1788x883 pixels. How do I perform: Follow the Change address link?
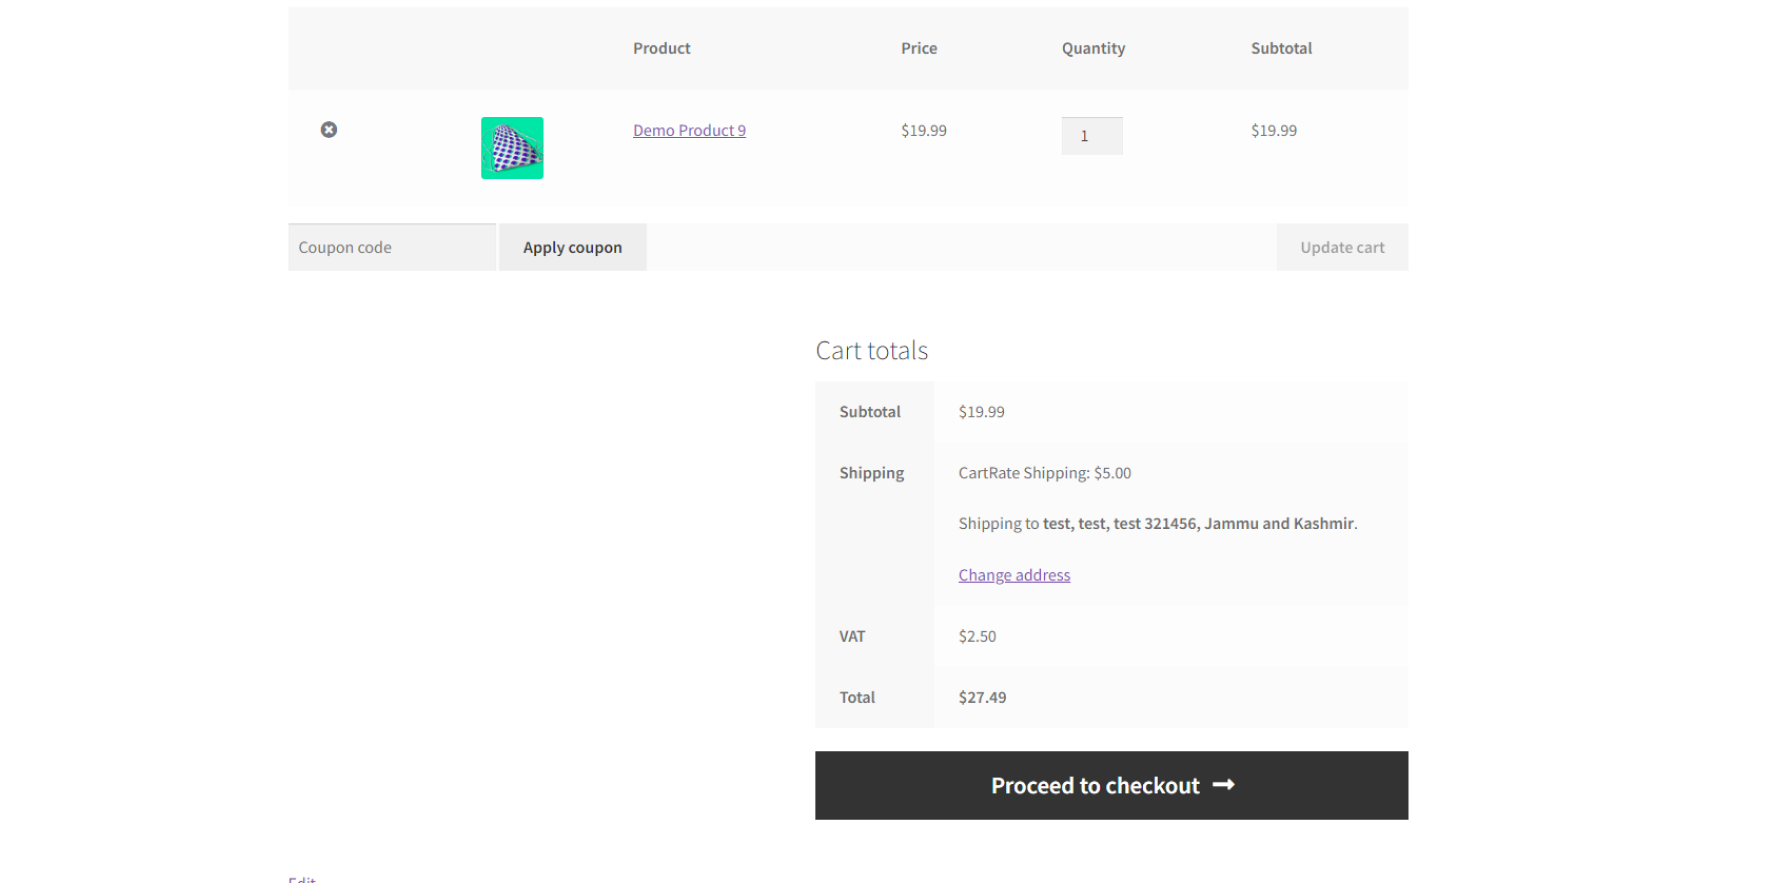[1013, 575]
